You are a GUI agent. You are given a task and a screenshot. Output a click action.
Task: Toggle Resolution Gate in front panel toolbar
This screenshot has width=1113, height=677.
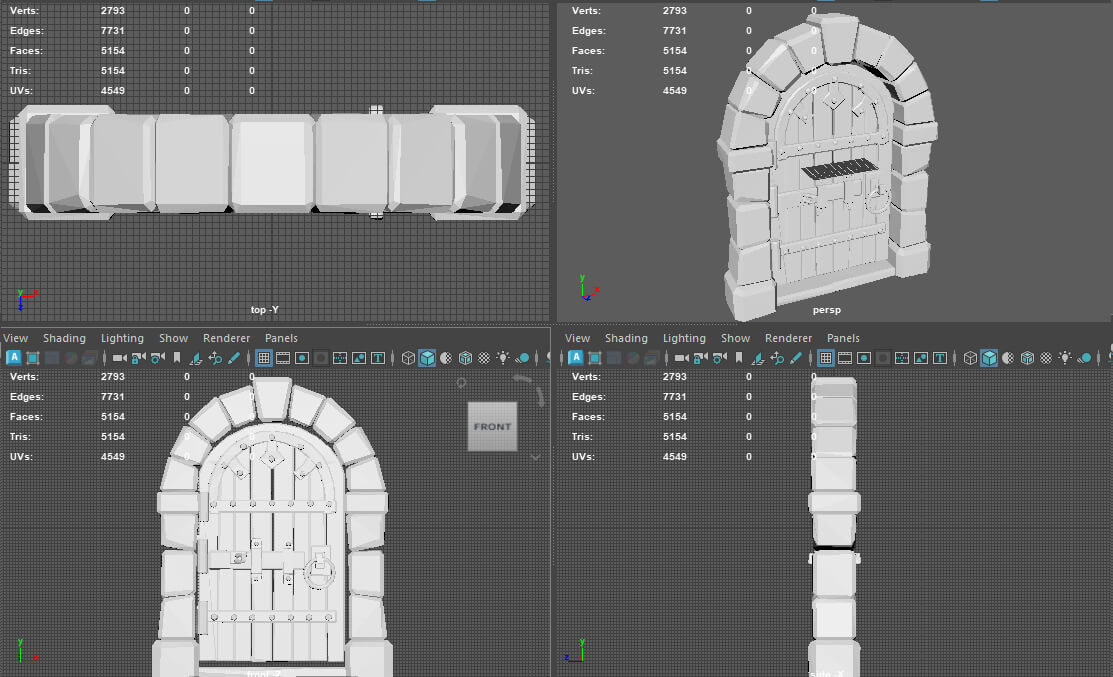point(302,358)
